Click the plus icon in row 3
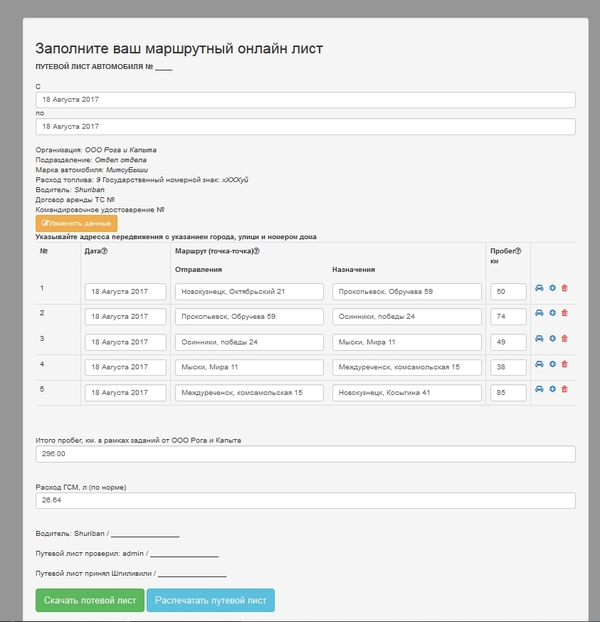600x622 pixels. (x=553, y=338)
